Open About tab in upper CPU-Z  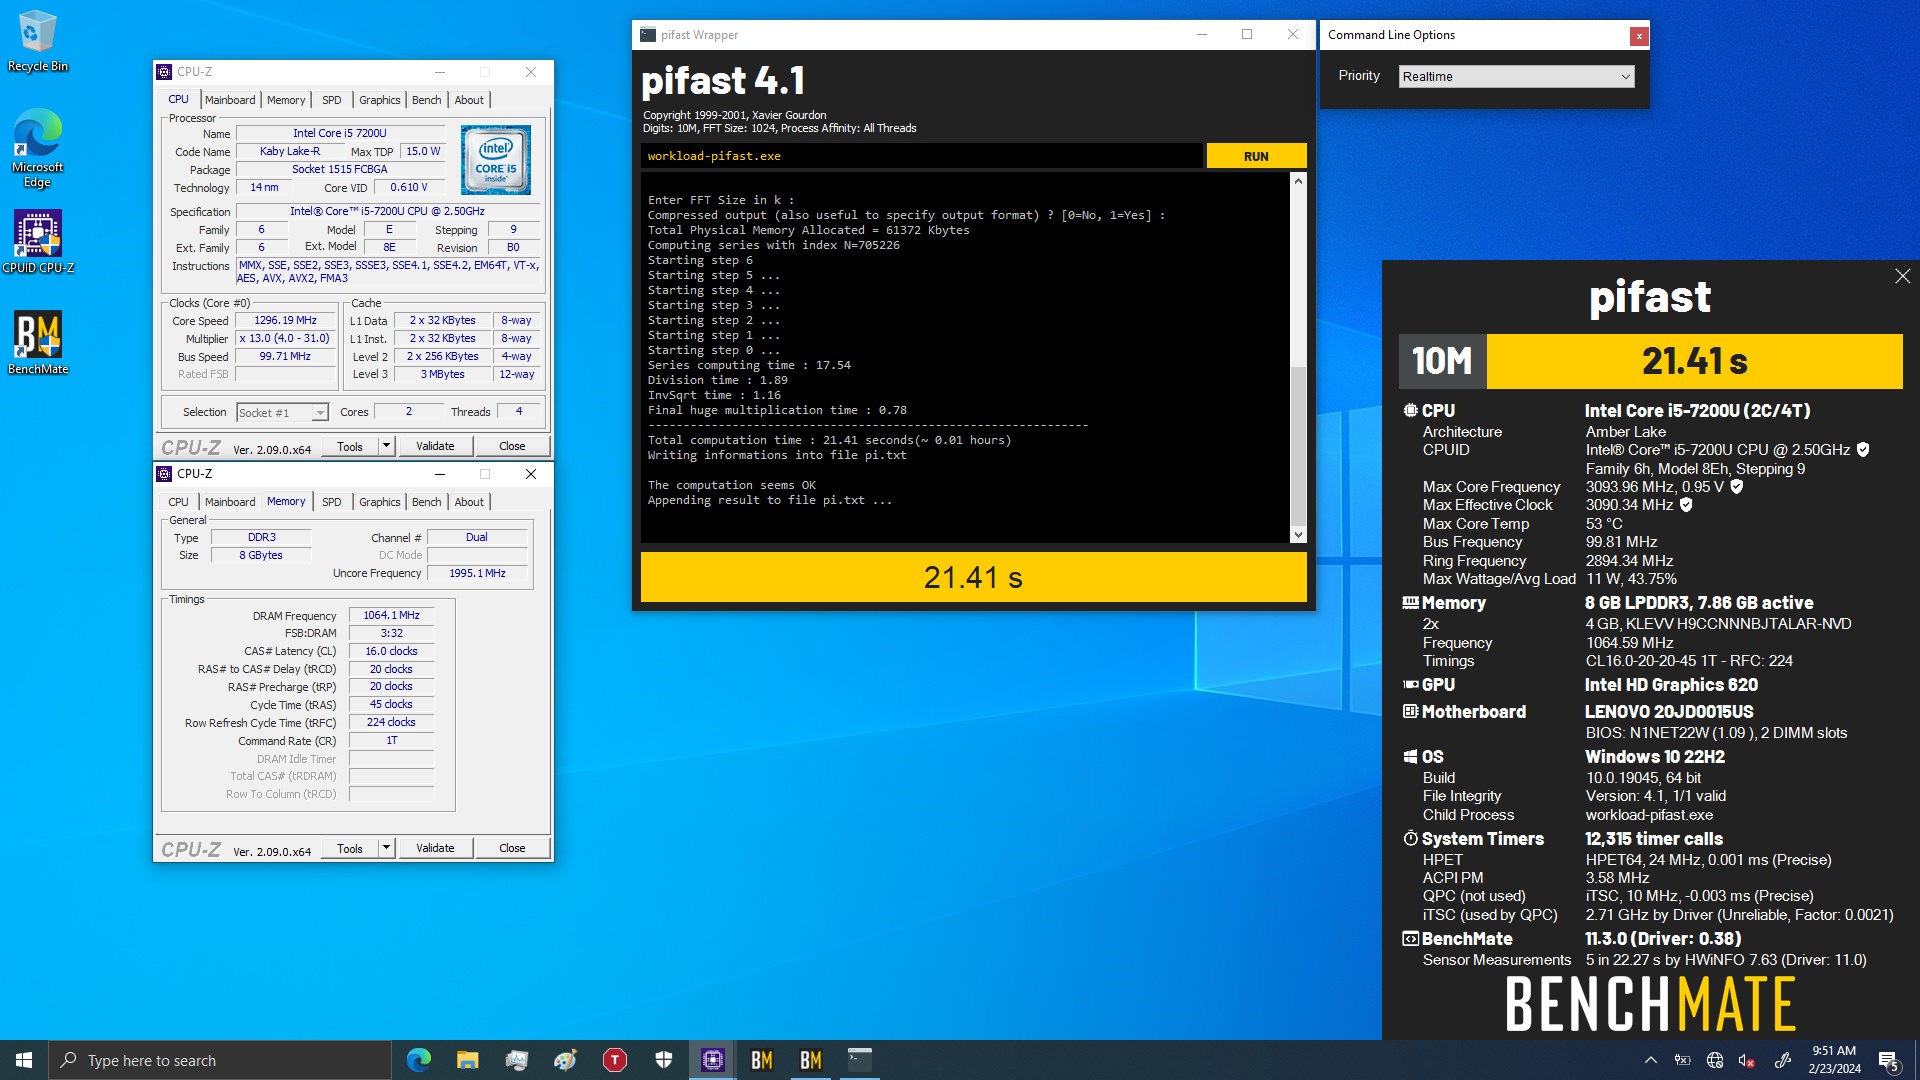pos(469,100)
